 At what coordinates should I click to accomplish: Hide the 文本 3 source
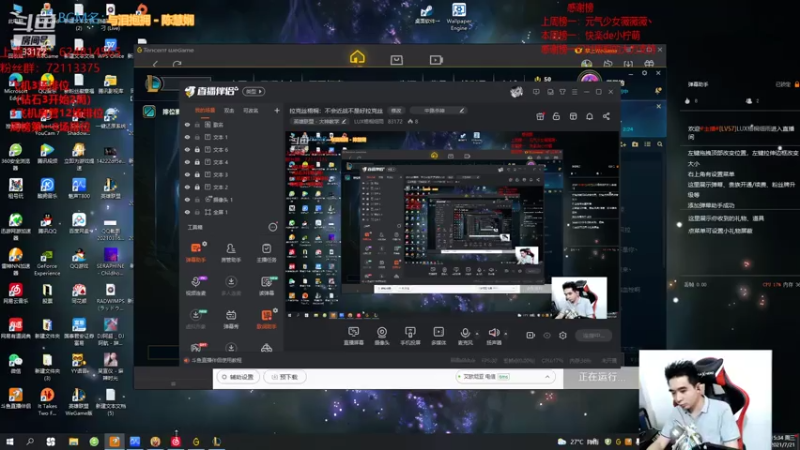pyautogui.click(x=187, y=174)
